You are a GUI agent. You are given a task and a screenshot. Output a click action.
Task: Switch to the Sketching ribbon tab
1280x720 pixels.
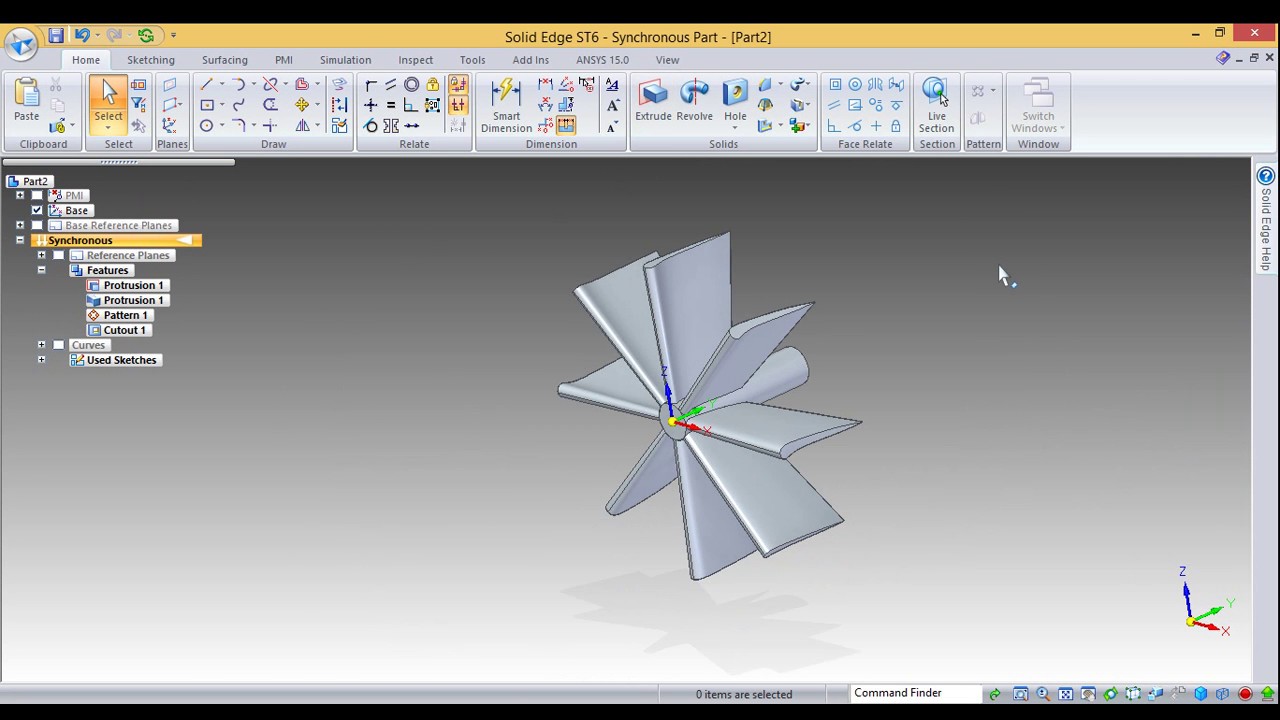(x=151, y=60)
